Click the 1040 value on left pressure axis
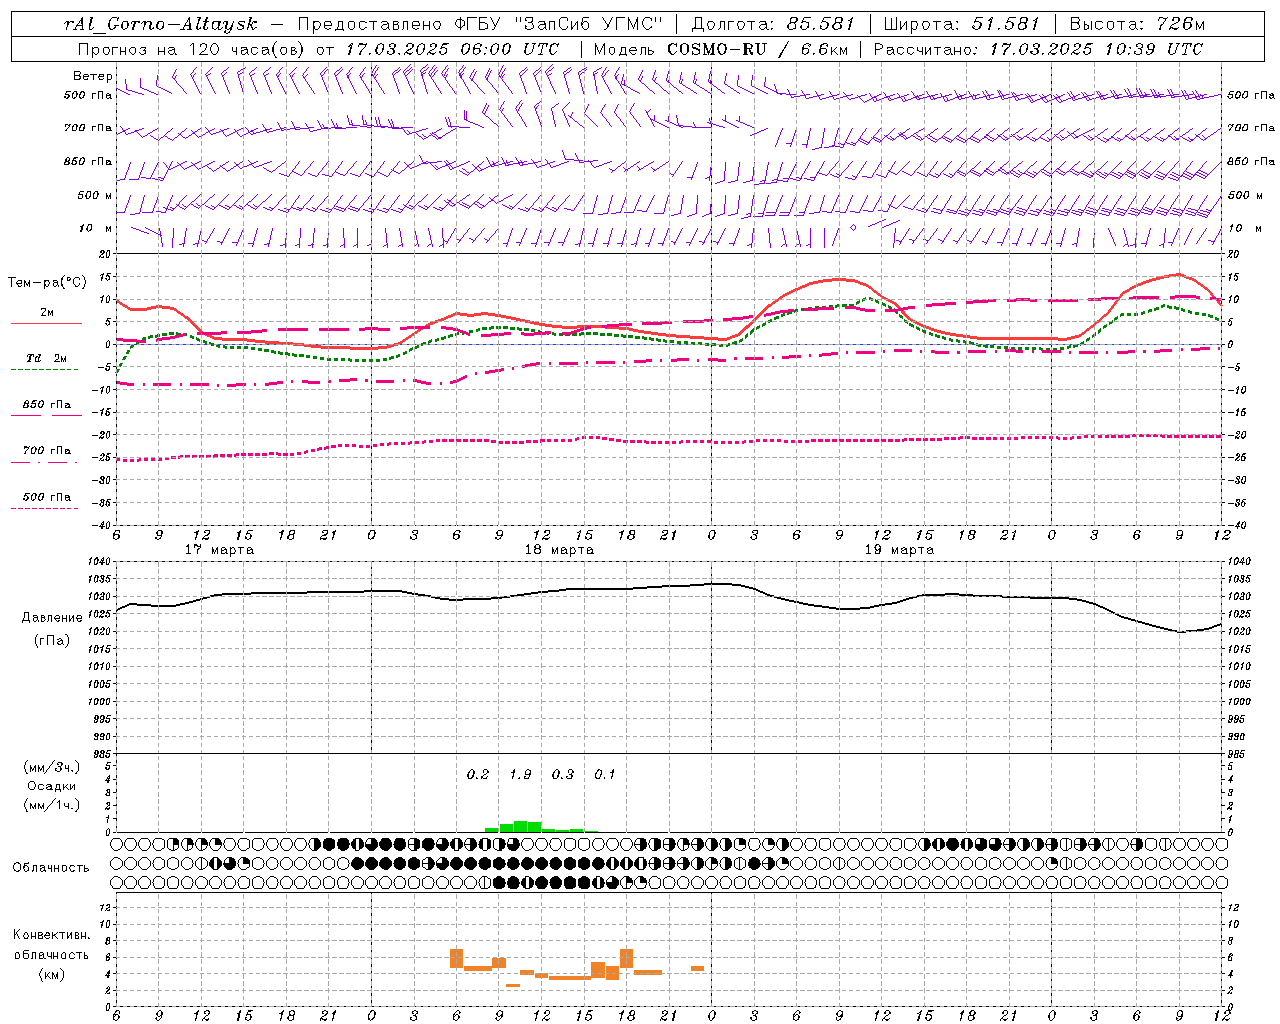 pyautogui.click(x=101, y=562)
